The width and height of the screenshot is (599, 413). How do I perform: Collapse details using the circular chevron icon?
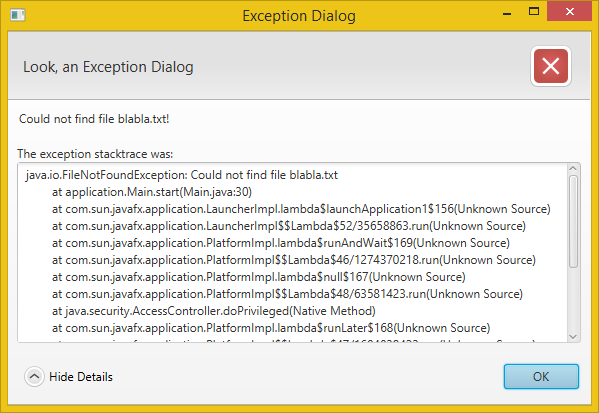pyautogui.click(x=34, y=377)
